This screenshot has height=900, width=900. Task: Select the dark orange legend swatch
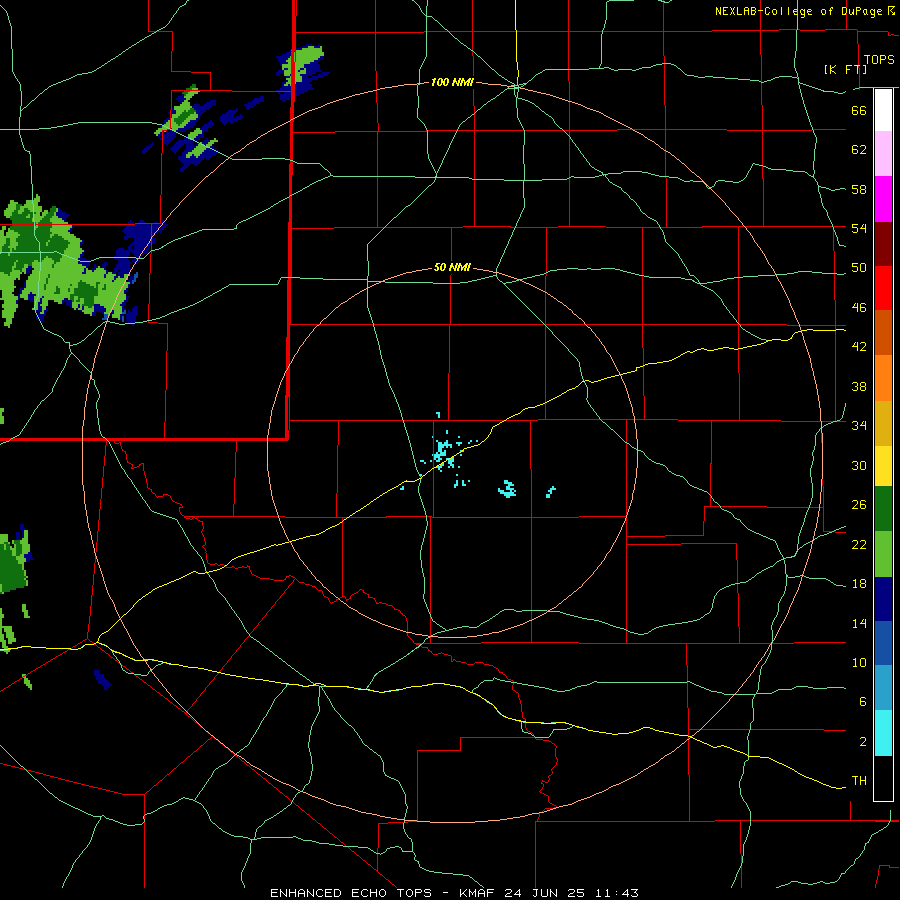pyautogui.click(x=883, y=333)
